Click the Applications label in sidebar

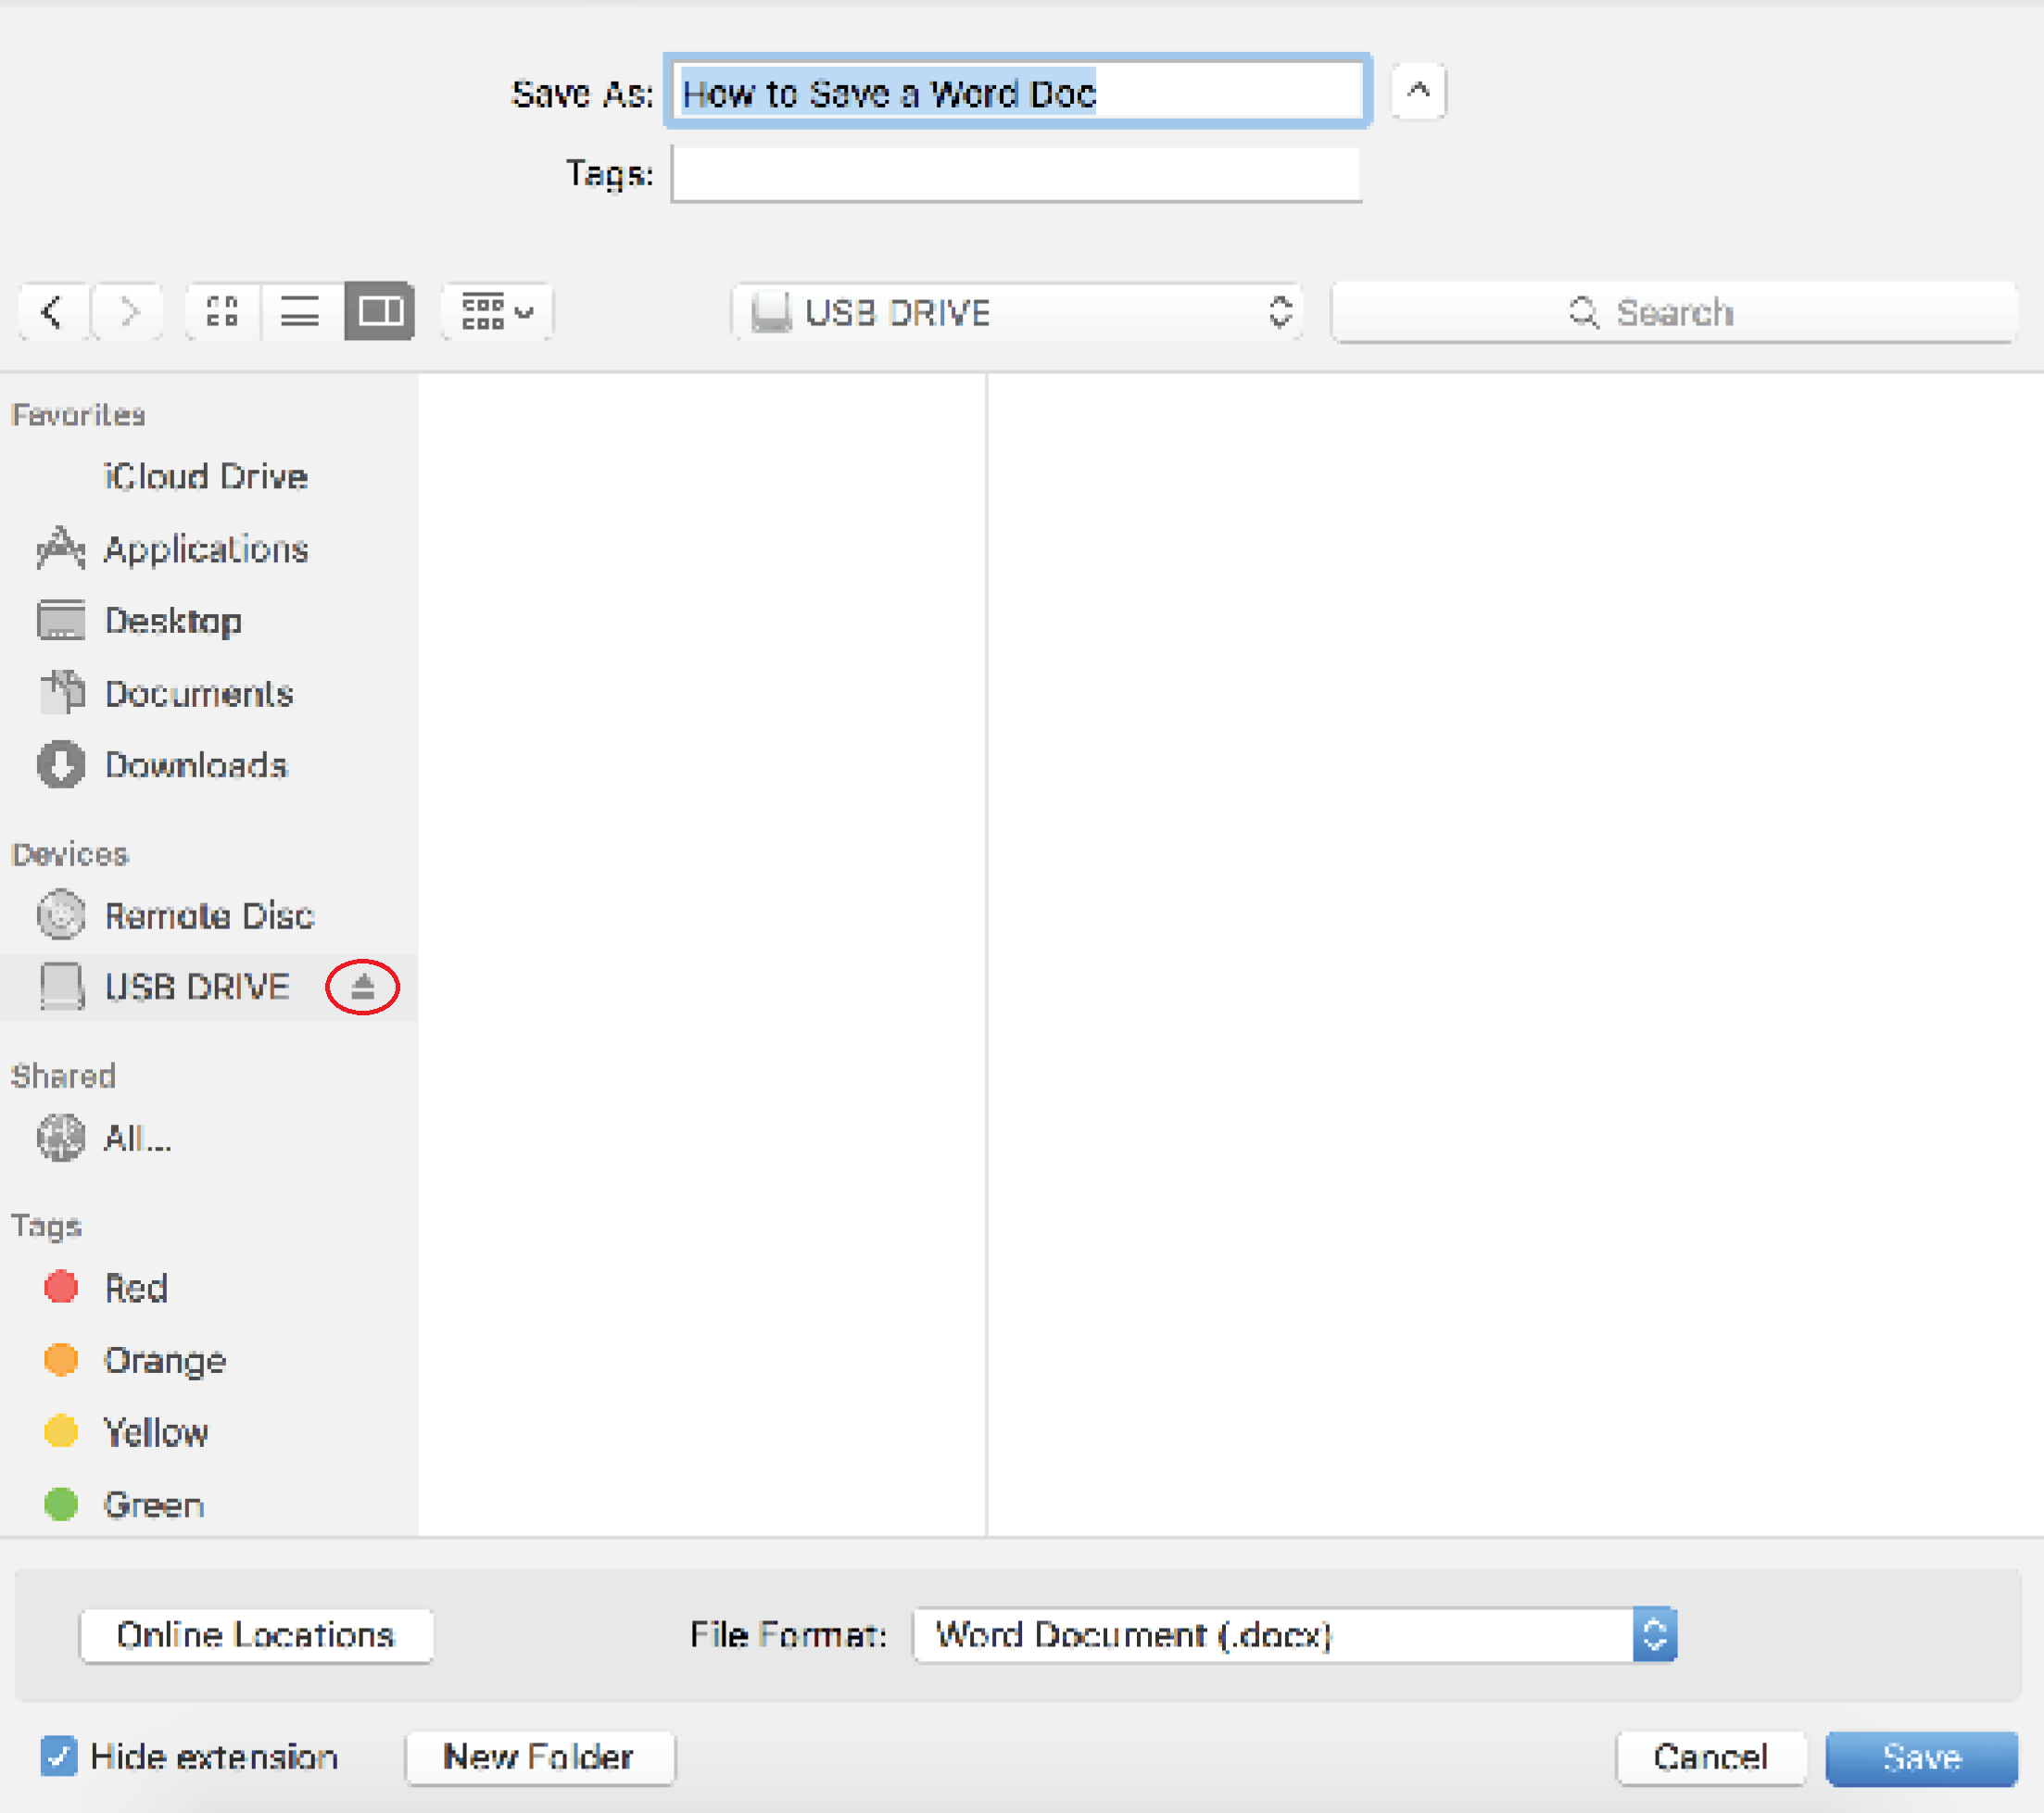click(x=207, y=550)
